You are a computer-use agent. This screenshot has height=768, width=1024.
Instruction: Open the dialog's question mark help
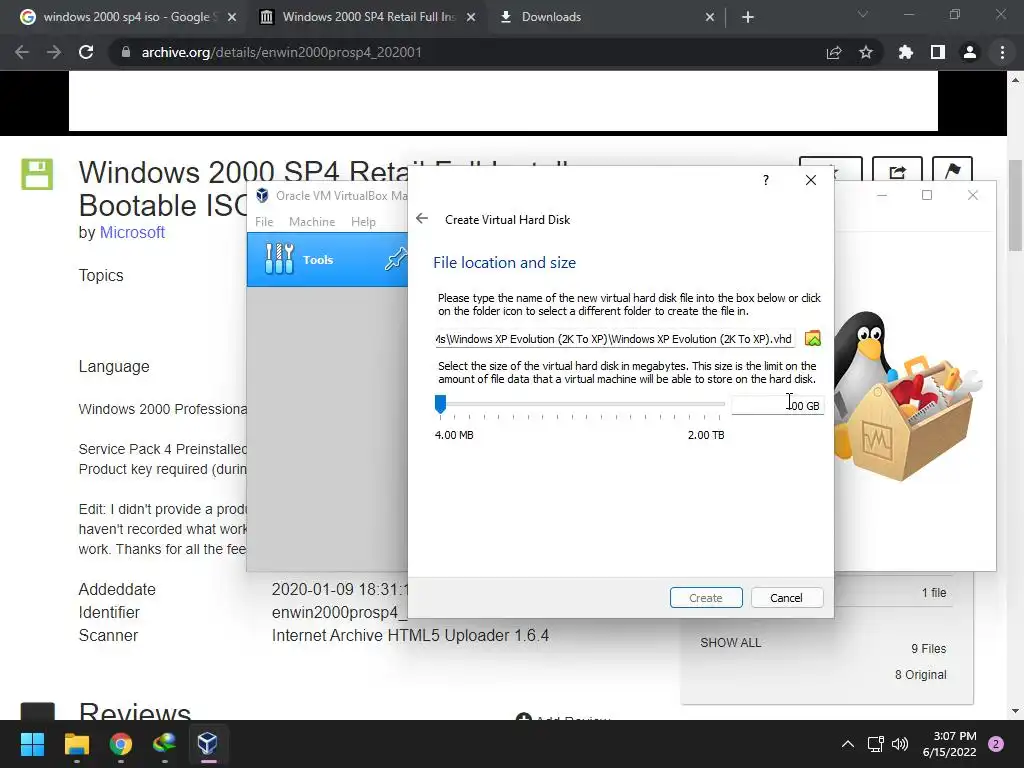(765, 180)
